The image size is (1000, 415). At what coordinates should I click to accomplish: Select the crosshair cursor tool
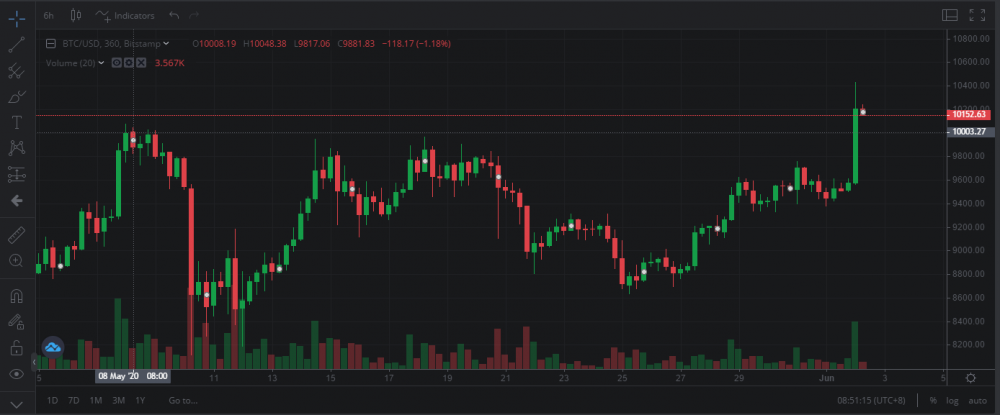pos(17,17)
